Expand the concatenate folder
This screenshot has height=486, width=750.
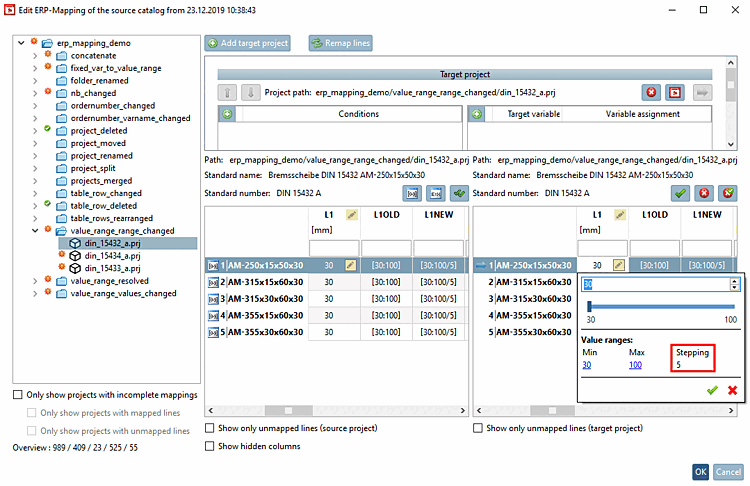(x=35, y=55)
